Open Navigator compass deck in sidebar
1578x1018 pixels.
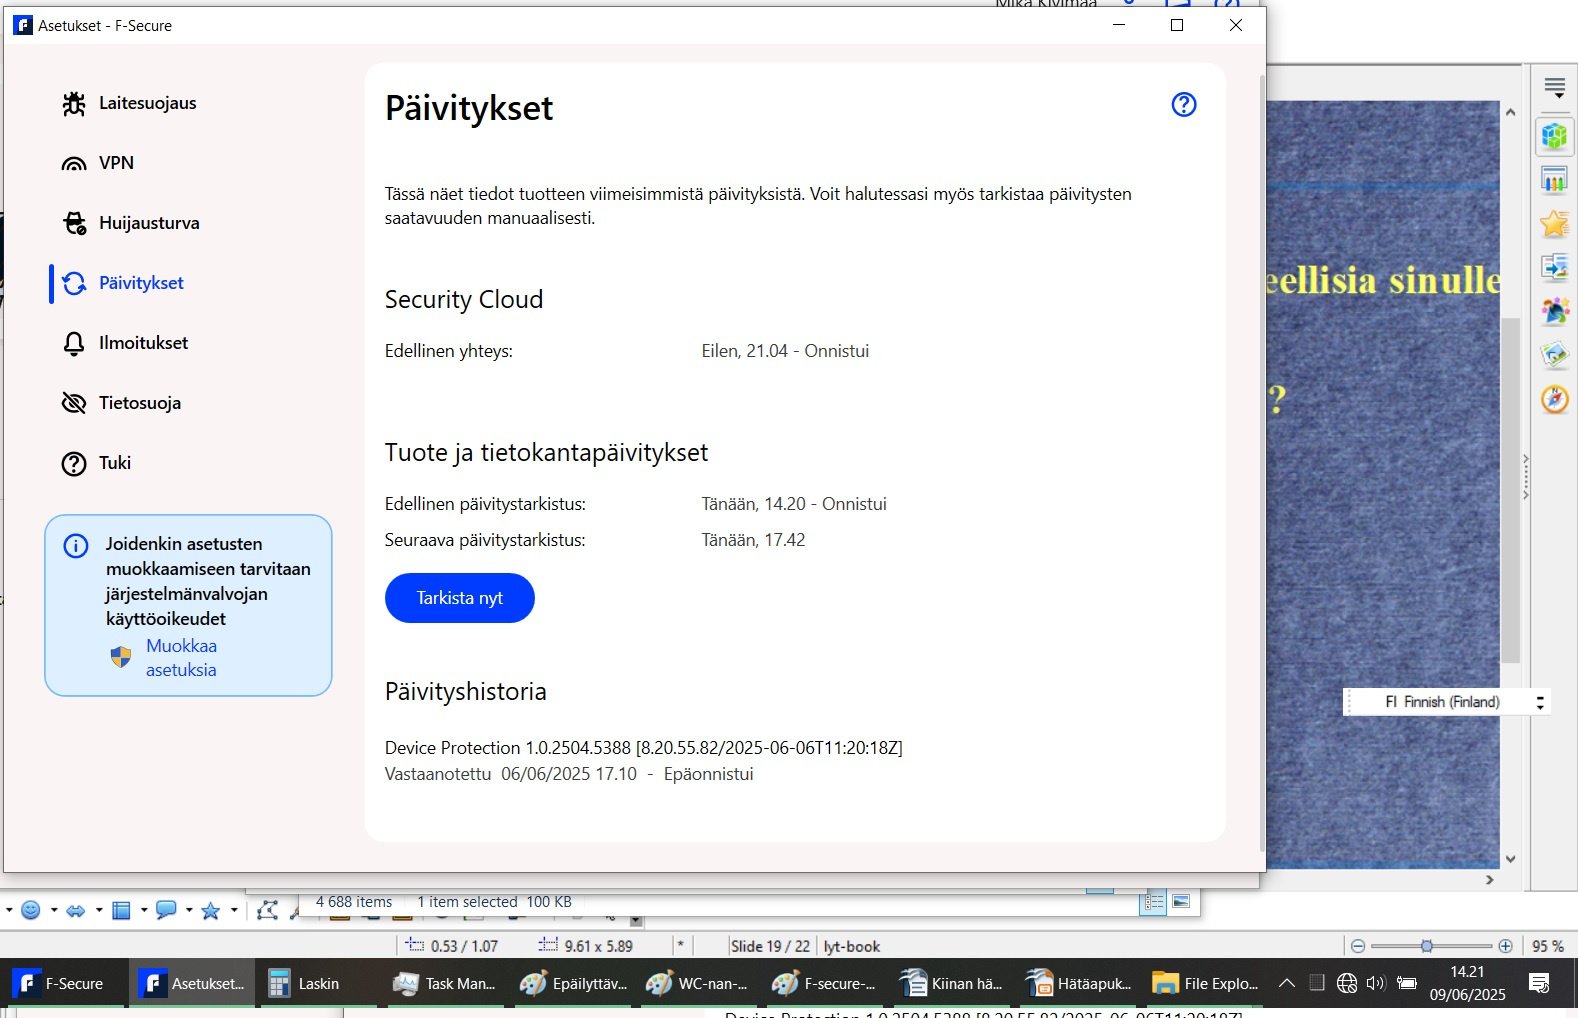pyautogui.click(x=1554, y=399)
